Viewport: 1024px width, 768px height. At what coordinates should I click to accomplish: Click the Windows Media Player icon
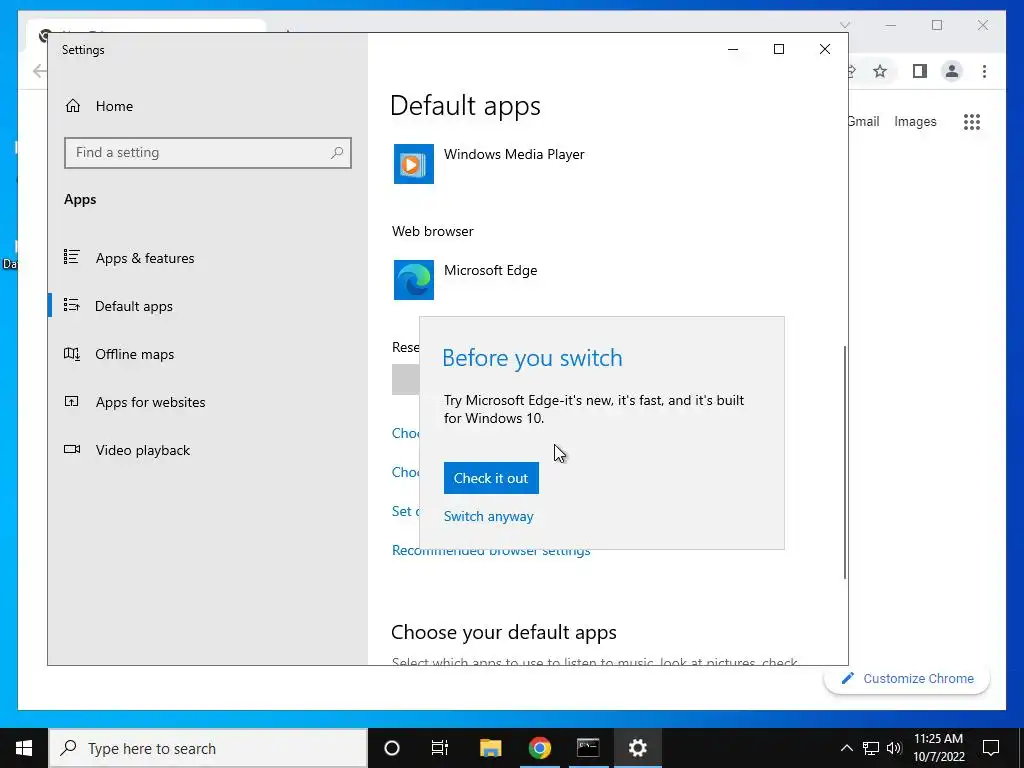[414, 164]
